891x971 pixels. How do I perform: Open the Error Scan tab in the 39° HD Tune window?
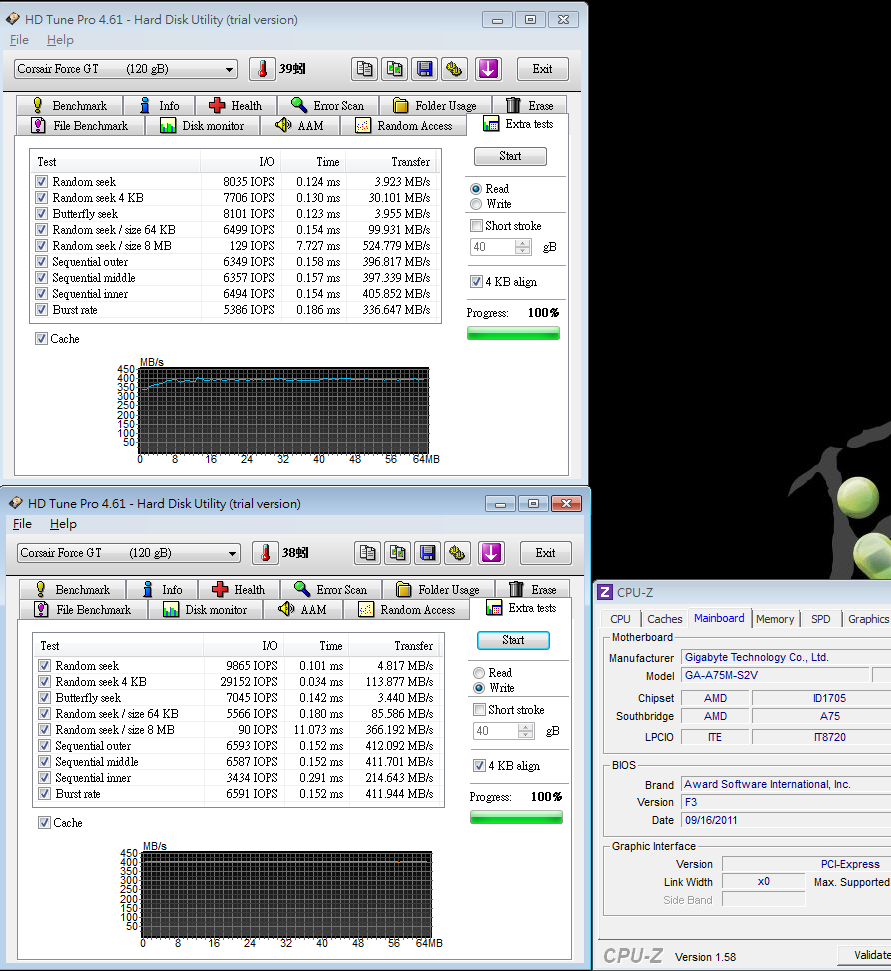(328, 105)
